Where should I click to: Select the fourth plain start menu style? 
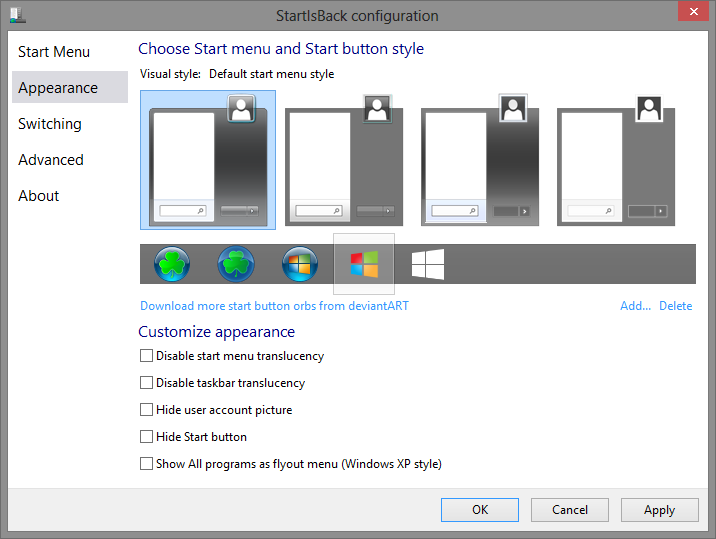pos(616,160)
